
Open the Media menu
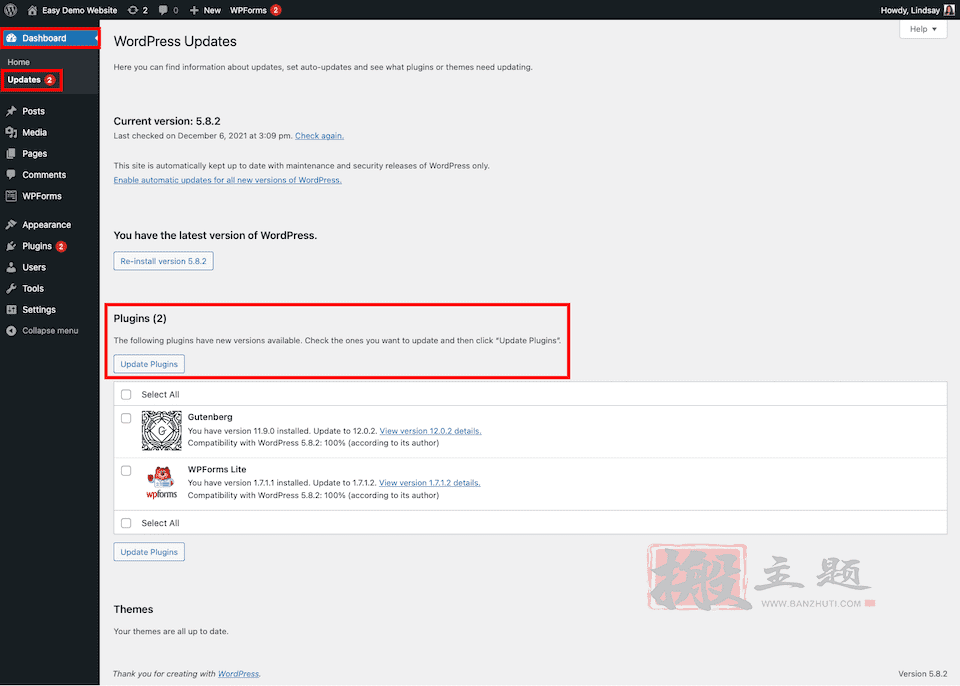click(34, 132)
